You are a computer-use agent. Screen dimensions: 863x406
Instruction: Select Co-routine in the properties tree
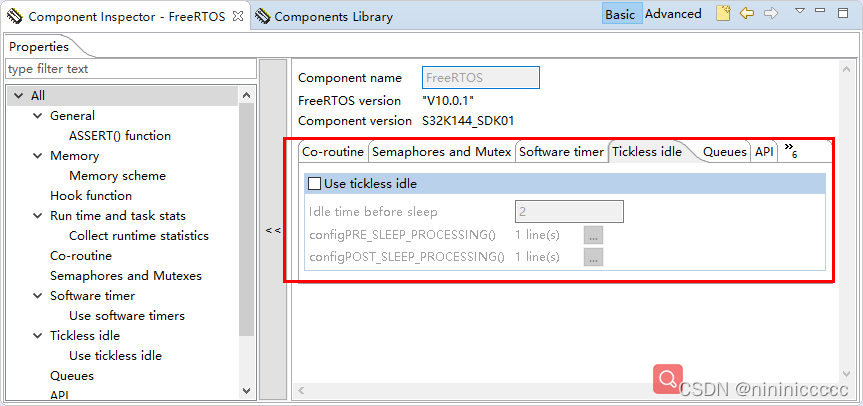(81, 256)
